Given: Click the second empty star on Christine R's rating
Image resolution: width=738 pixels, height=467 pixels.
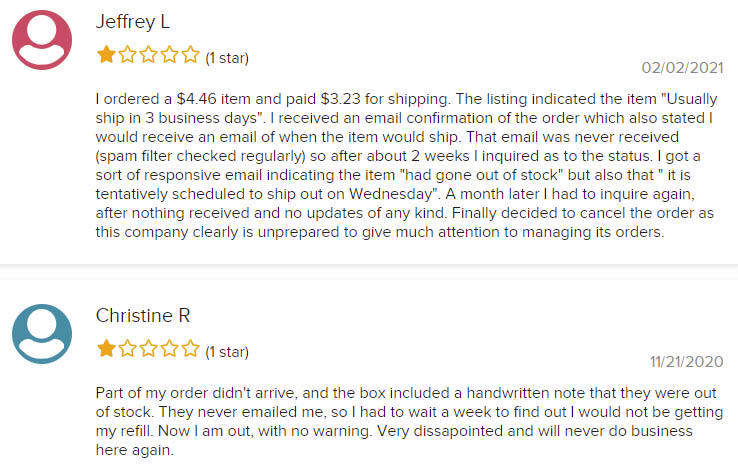Looking at the screenshot, I should [x=128, y=349].
